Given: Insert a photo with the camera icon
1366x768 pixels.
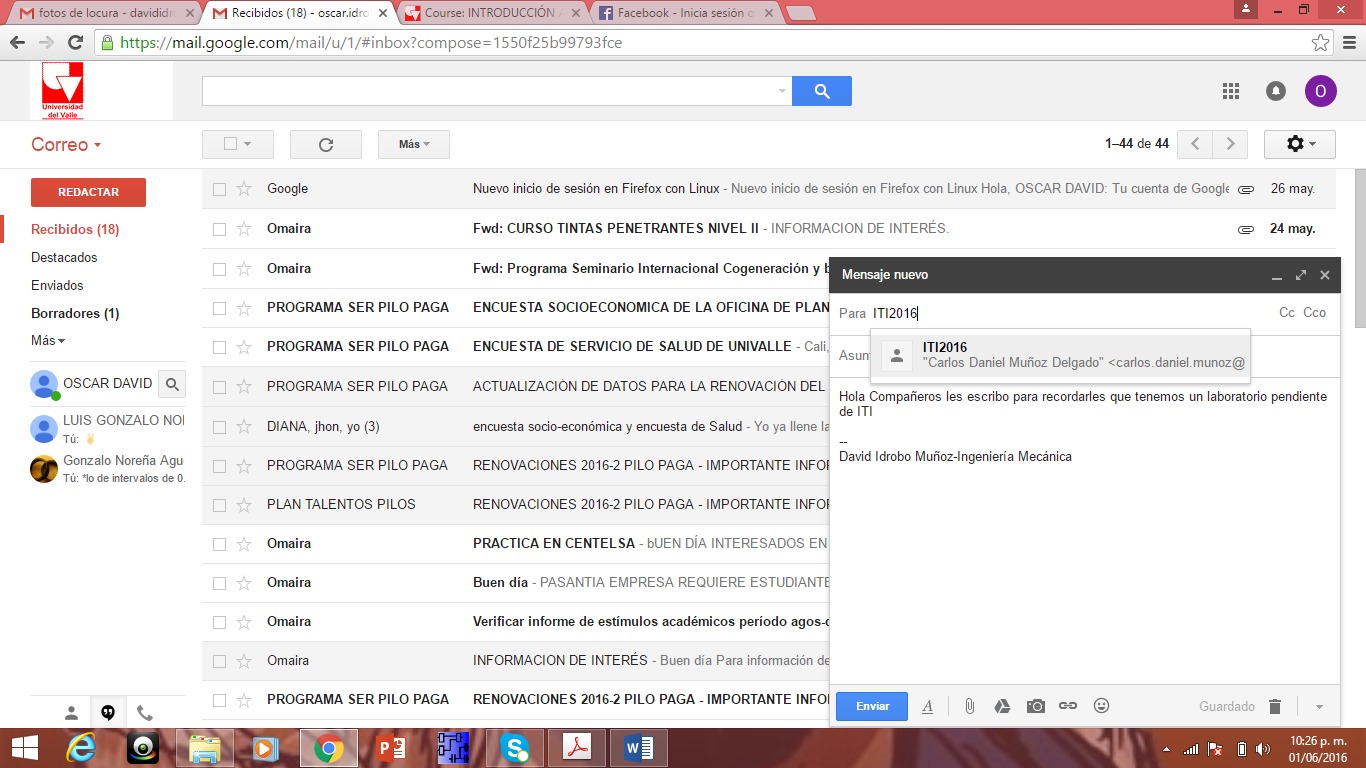Looking at the screenshot, I should click(1035, 706).
